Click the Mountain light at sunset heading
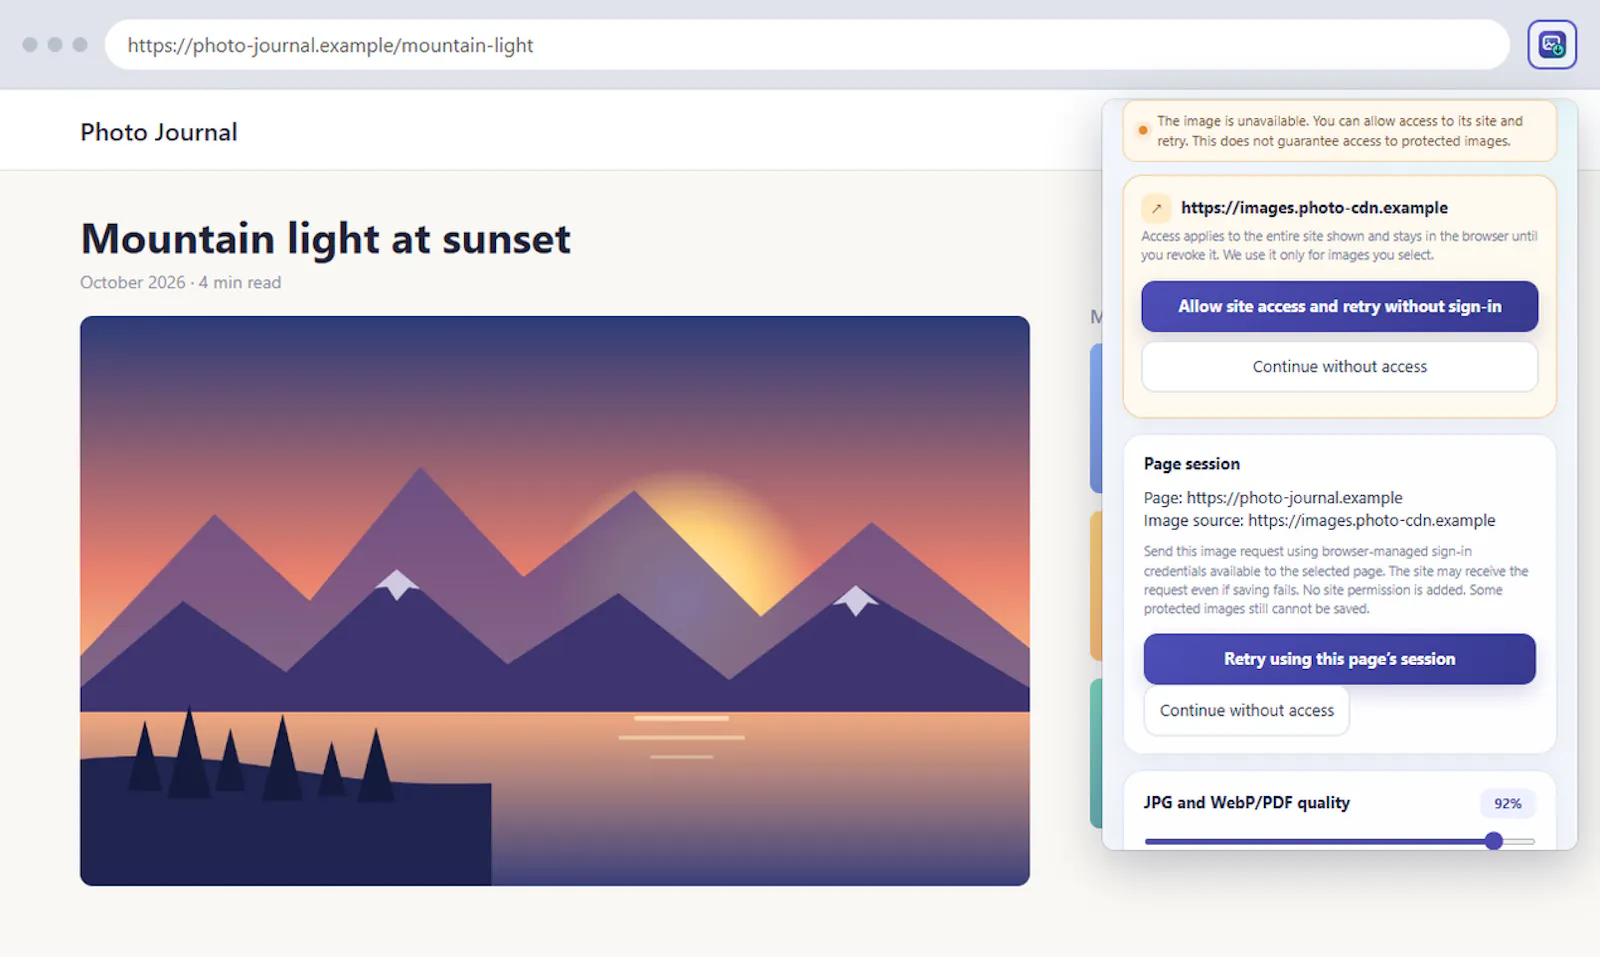1600x957 pixels. 325,239
